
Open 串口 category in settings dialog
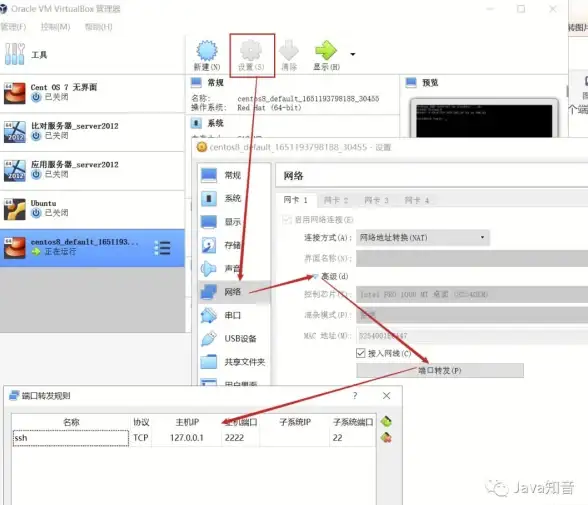click(x=234, y=315)
